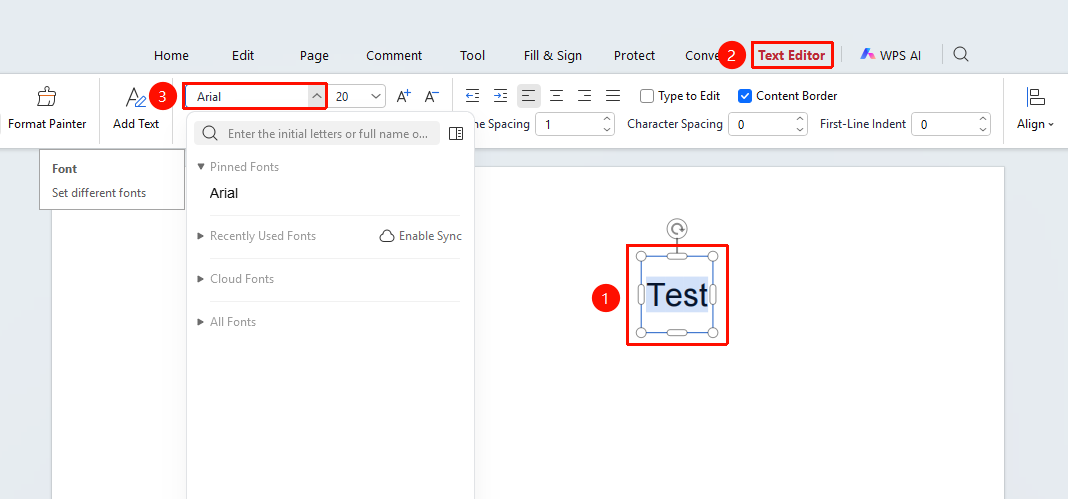This screenshot has height=499, width=1068.
Task: Click the font search field
Action: coord(317,133)
